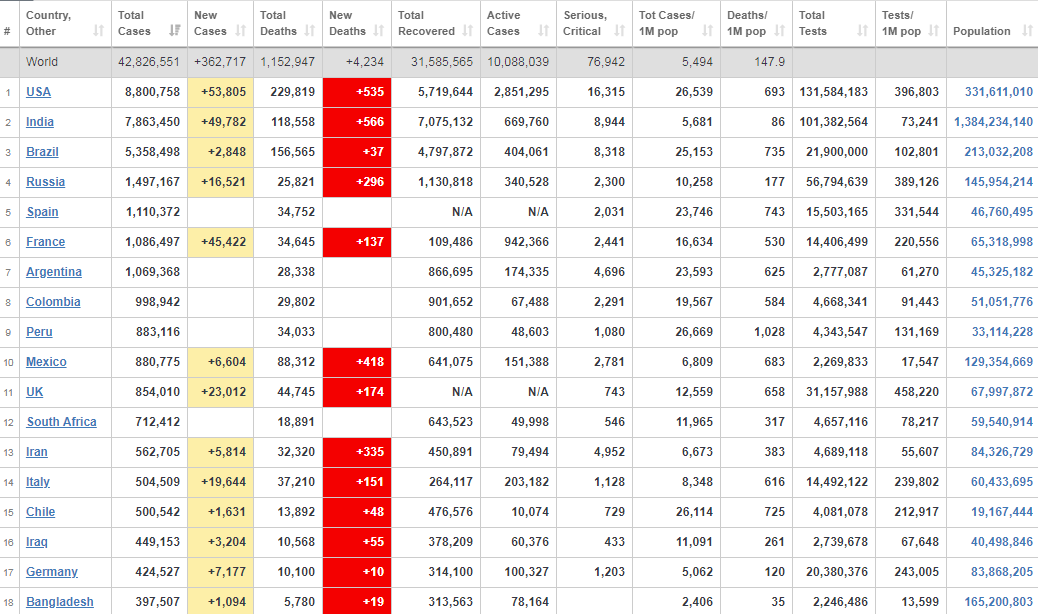The height and width of the screenshot is (614, 1038).
Task: Sort by the Country, Other sort arrows
Action: 99,31
